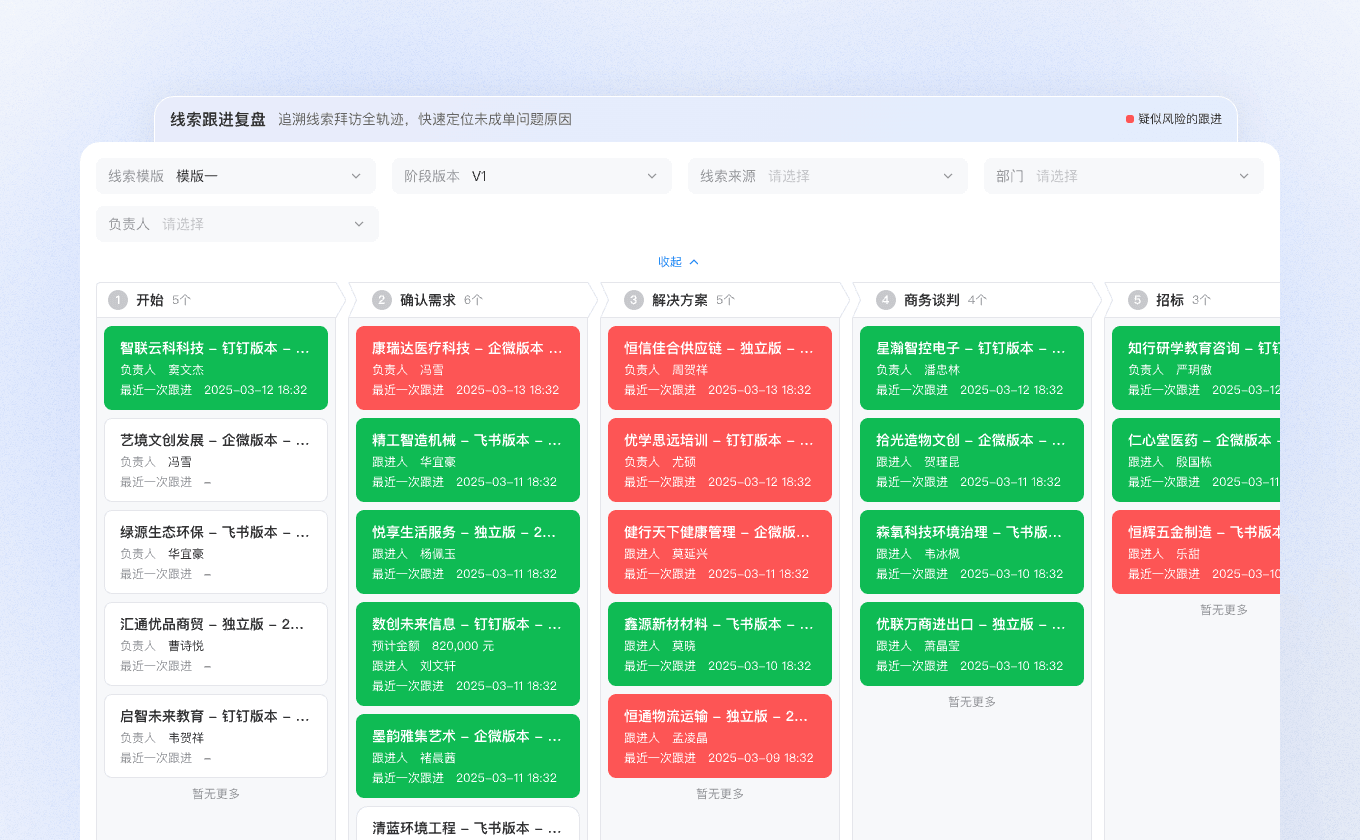Click stage number 5 circle icon
This screenshot has width=1360, height=840.
pyautogui.click(x=1138, y=300)
